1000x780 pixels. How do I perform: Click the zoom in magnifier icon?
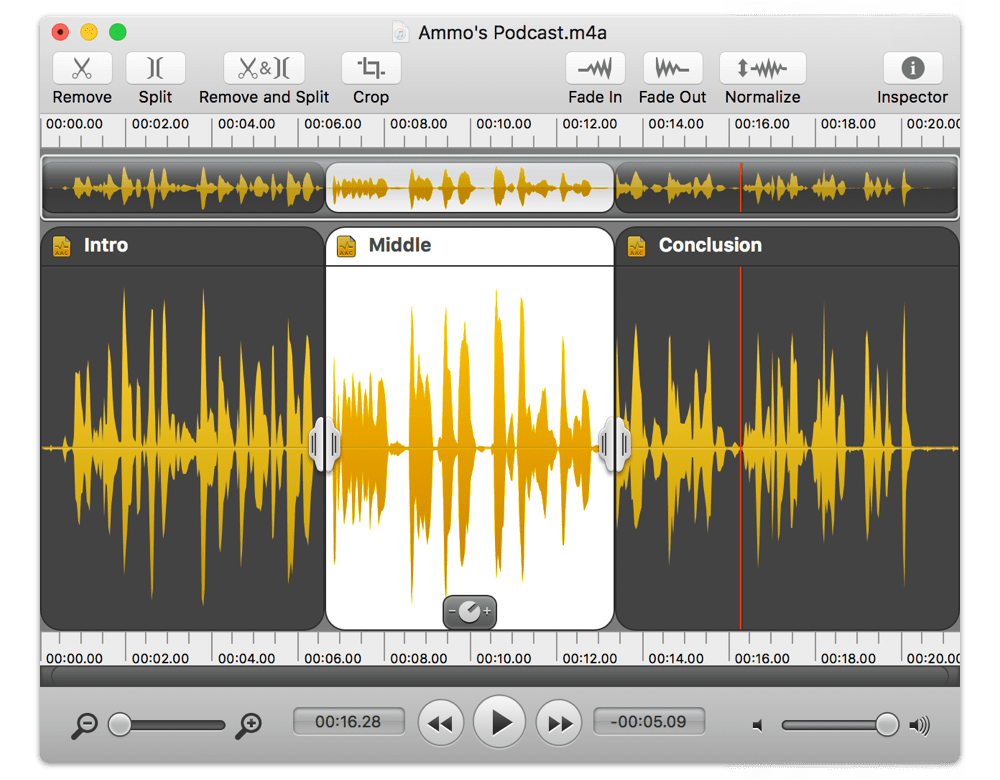point(249,725)
